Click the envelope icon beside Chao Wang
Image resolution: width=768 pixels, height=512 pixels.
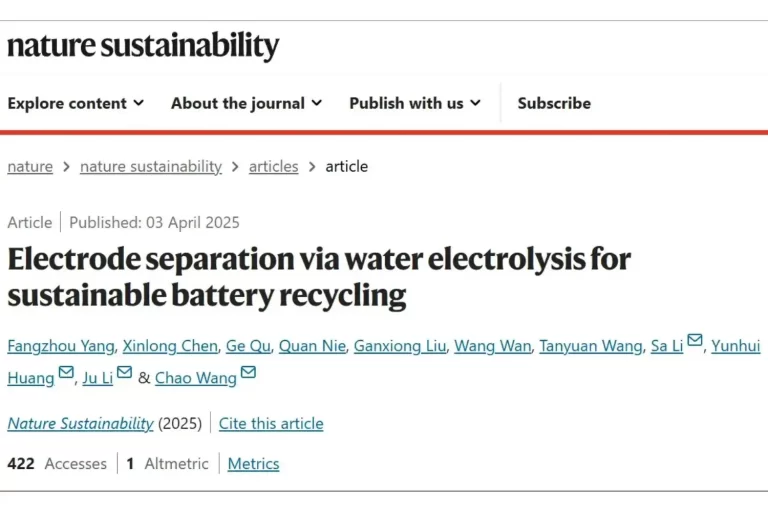pyautogui.click(x=248, y=373)
